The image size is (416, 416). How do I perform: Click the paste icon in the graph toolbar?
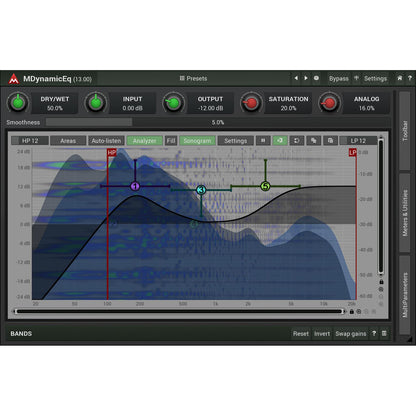[330, 141]
